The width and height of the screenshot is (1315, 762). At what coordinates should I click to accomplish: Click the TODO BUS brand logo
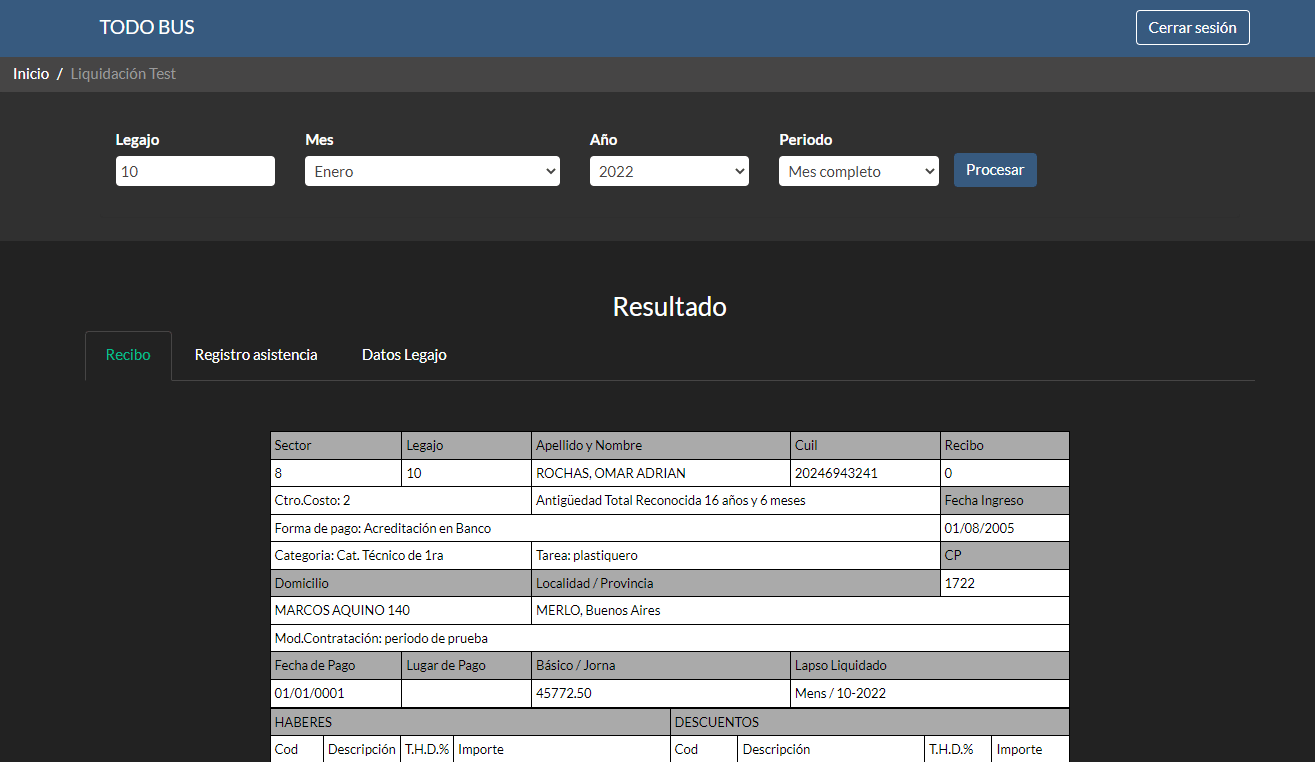(147, 28)
